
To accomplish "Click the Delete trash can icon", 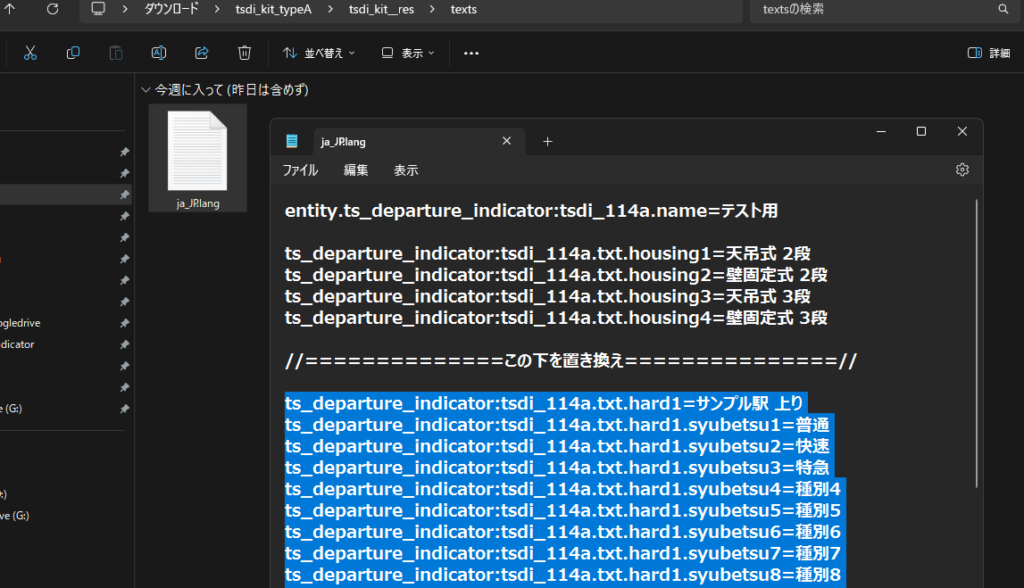I will (x=244, y=53).
